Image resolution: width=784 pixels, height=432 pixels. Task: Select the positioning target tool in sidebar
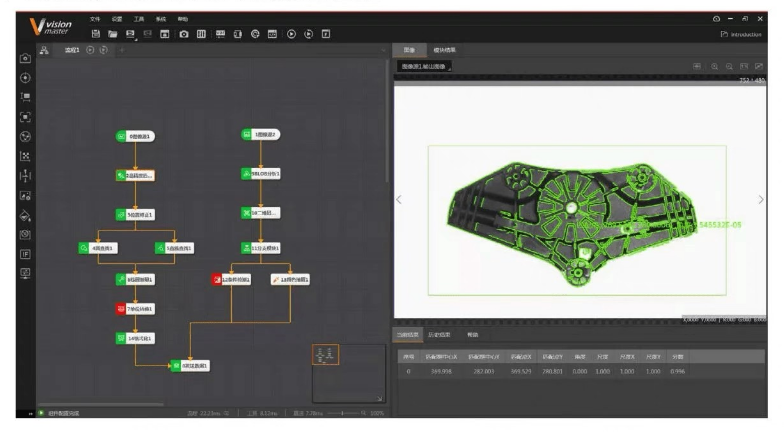point(25,78)
